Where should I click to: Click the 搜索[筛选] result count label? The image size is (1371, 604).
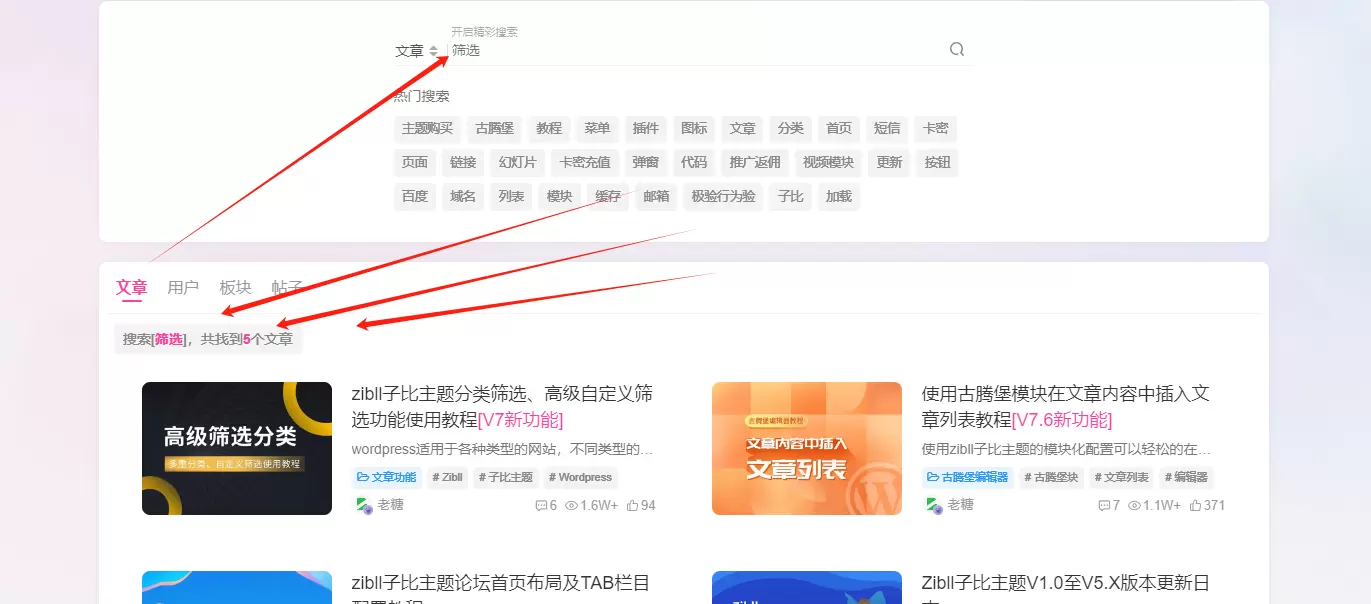pos(208,340)
